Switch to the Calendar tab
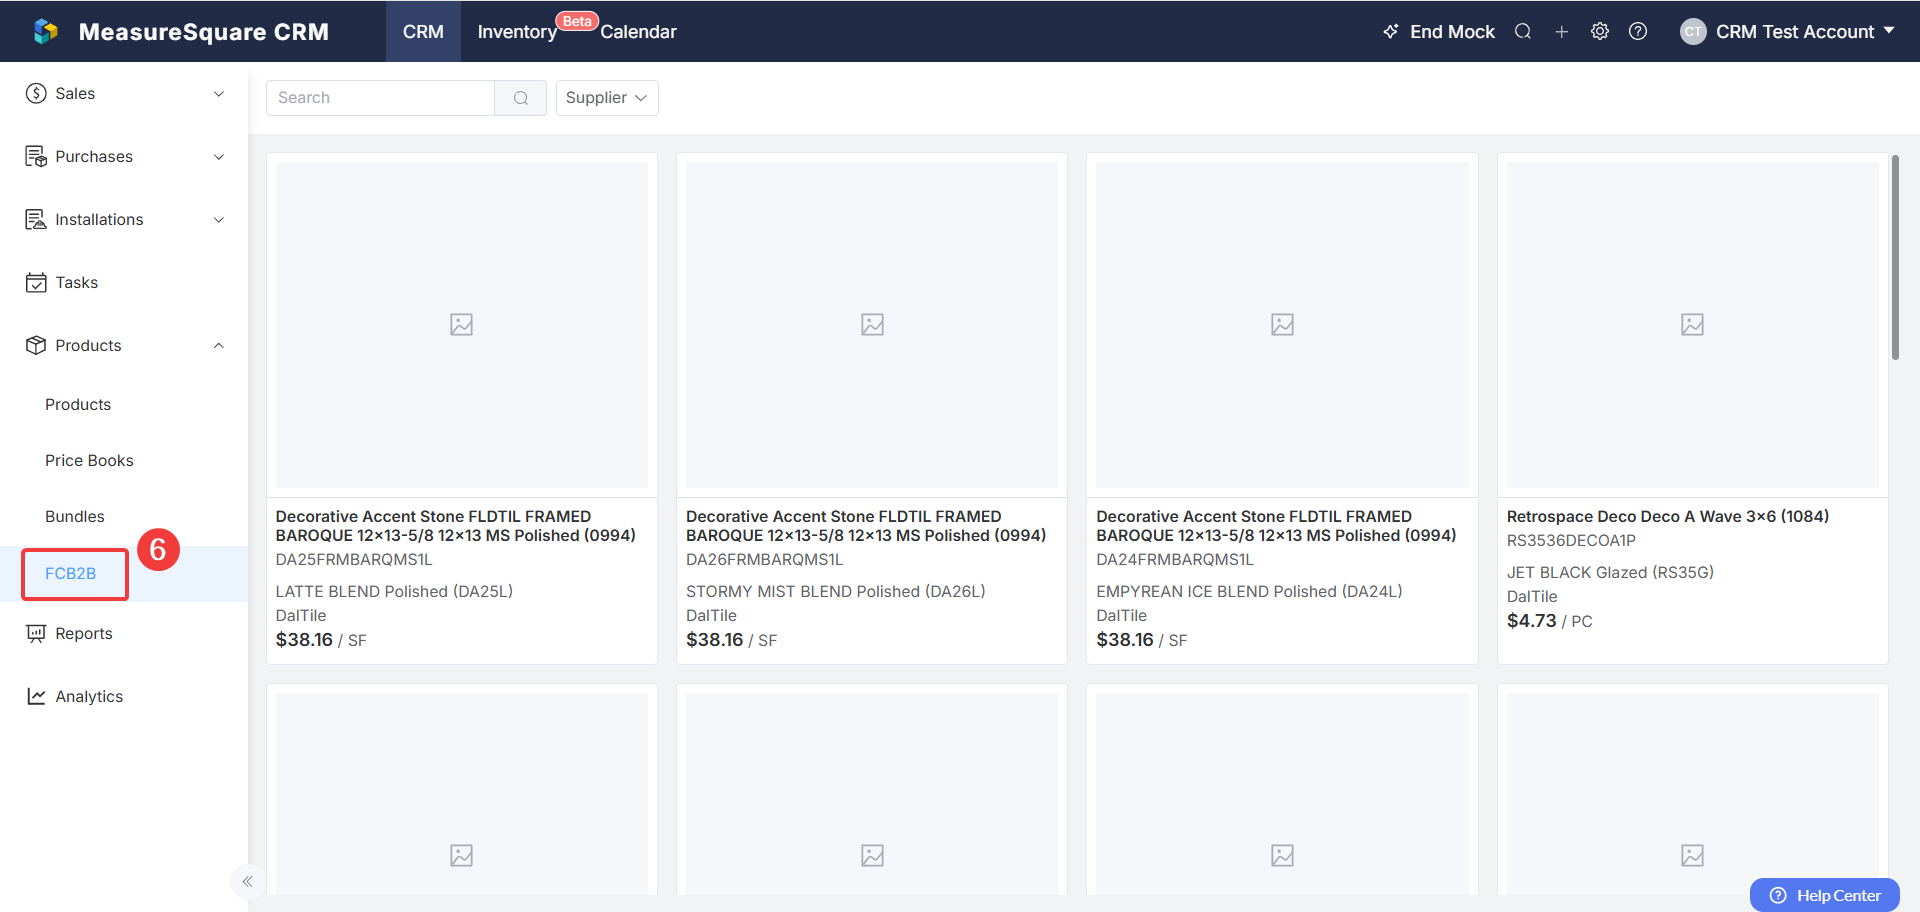1920x912 pixels. [x=638, y=32]
